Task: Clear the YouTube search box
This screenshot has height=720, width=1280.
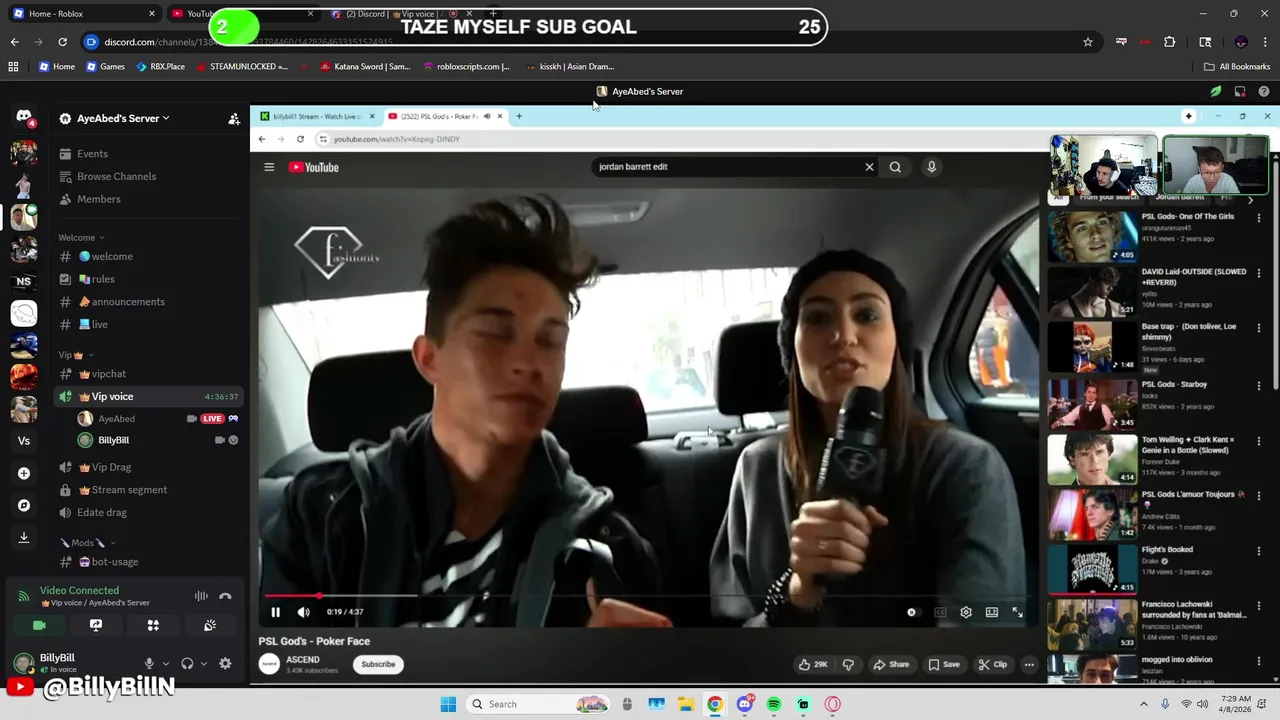Action: click(x=869, y=167)
